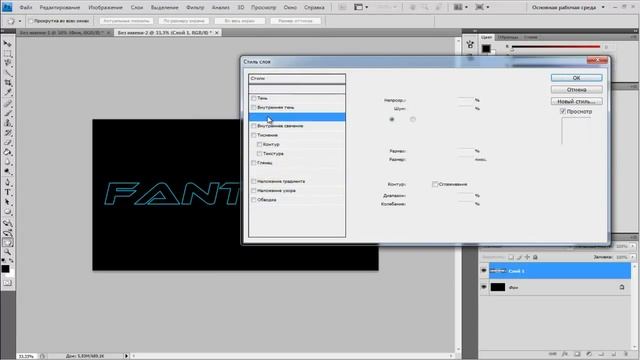Screen dimensions: 640x360
Task: Create a new layer icon
Action: [613, 354]
